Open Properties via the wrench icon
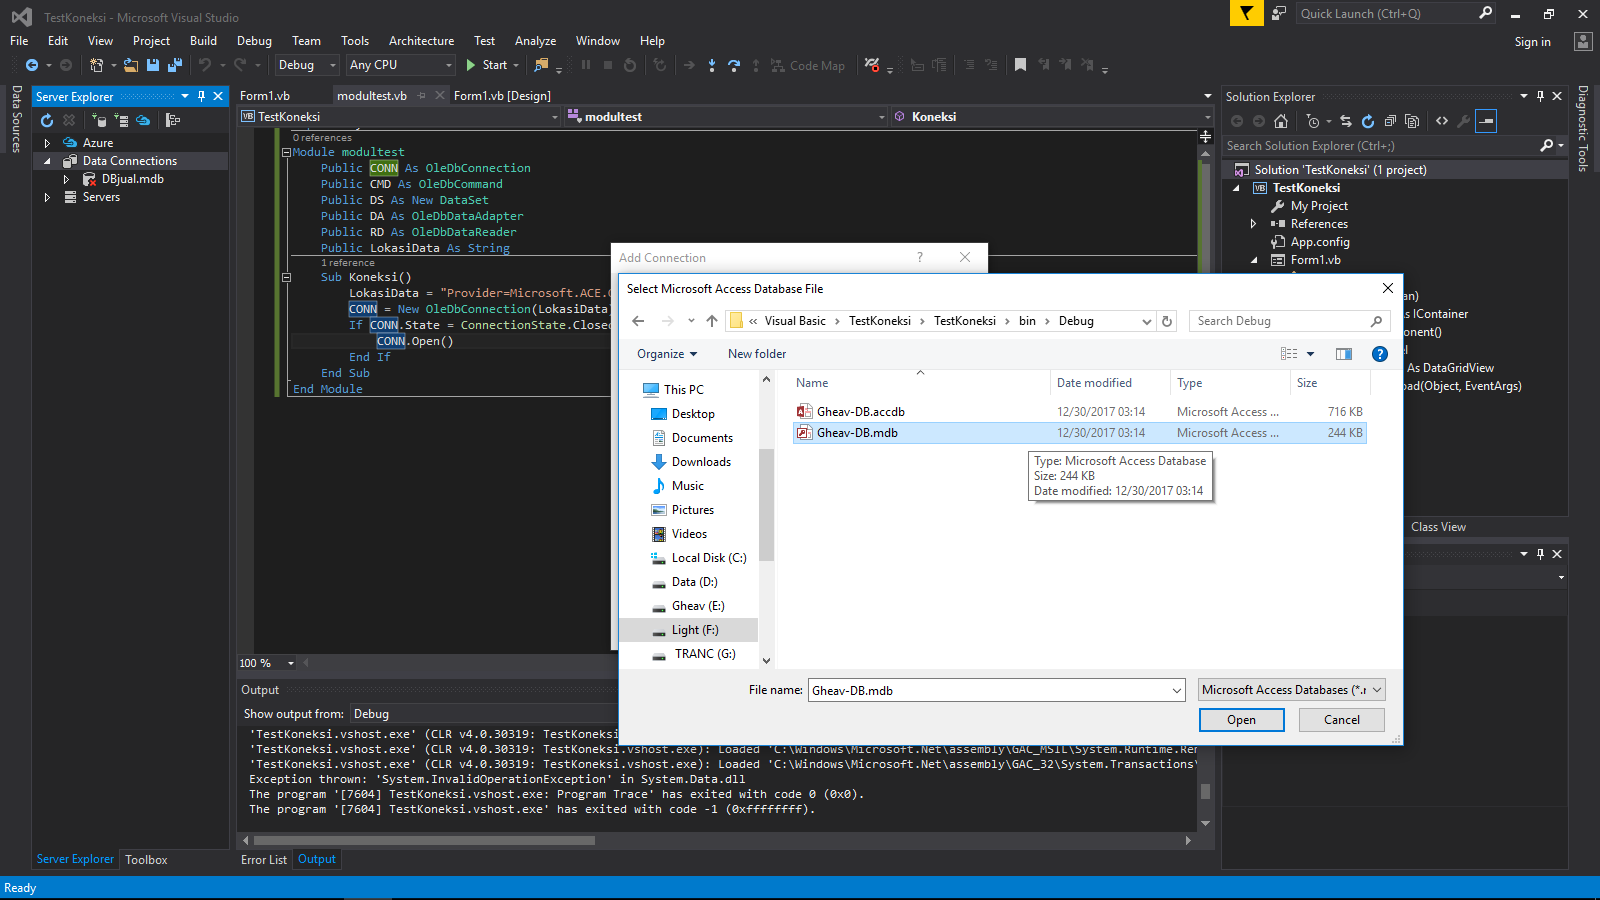This screenshot has height=900, width=1600. pyautogui.click(x=1463, y=121)
